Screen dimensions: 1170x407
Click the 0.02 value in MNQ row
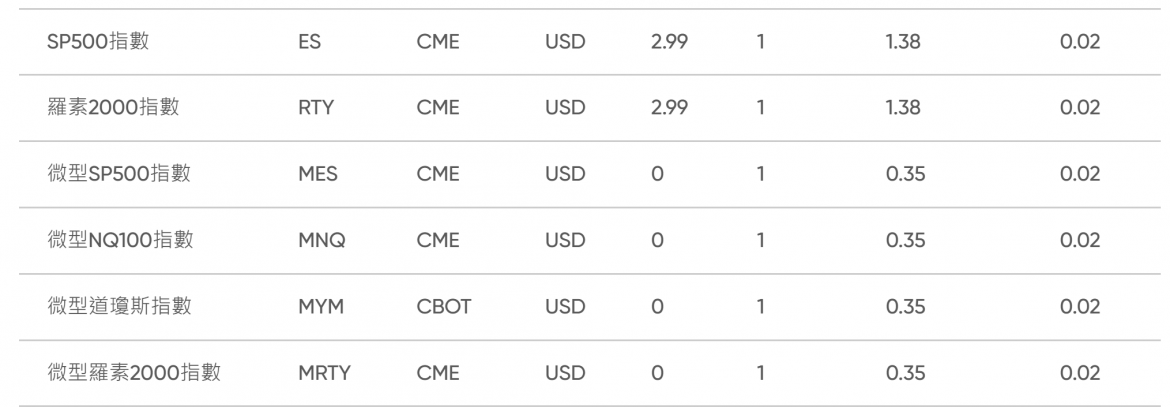click(x=1080, y=241)
